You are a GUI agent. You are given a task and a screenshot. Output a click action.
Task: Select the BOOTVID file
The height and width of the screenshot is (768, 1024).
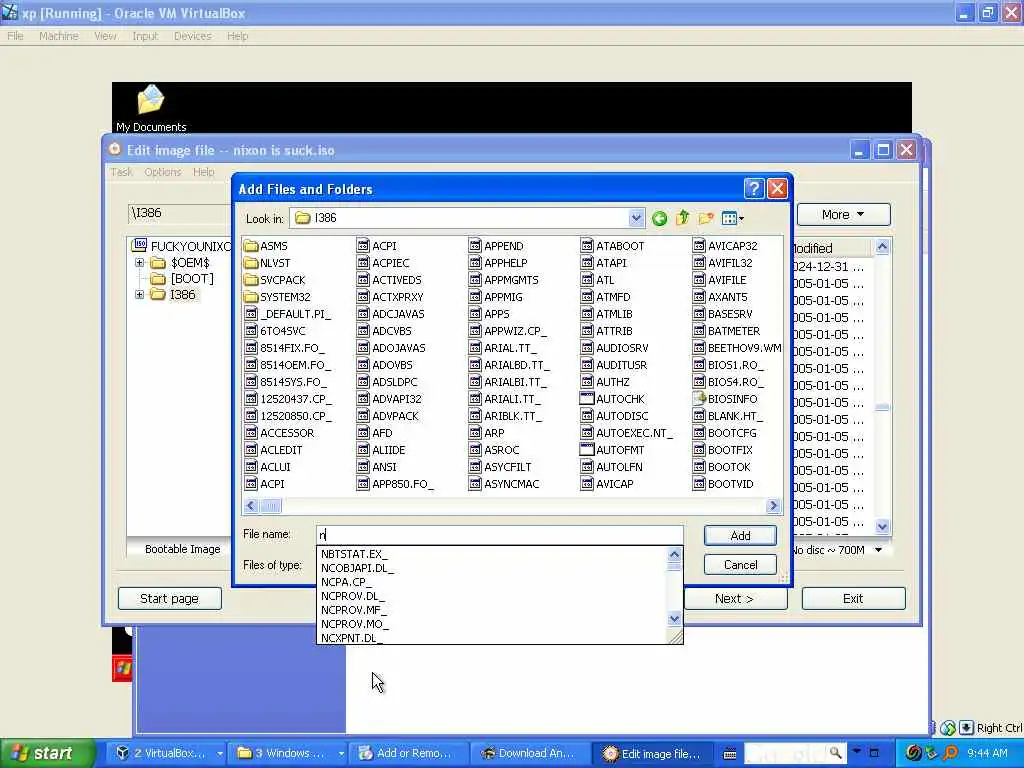(723, 484)
